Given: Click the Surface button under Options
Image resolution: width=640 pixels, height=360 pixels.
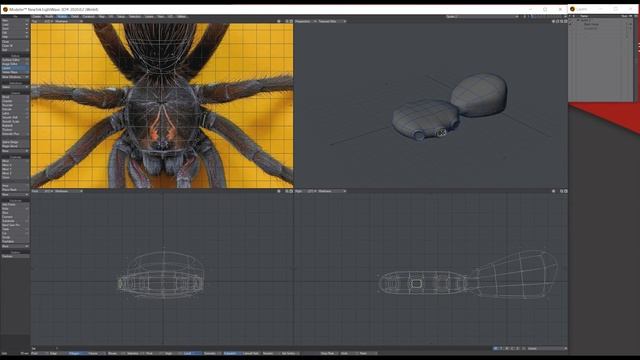Looking at the screenshot, I should pyautogui.click(x=15, y=256).
